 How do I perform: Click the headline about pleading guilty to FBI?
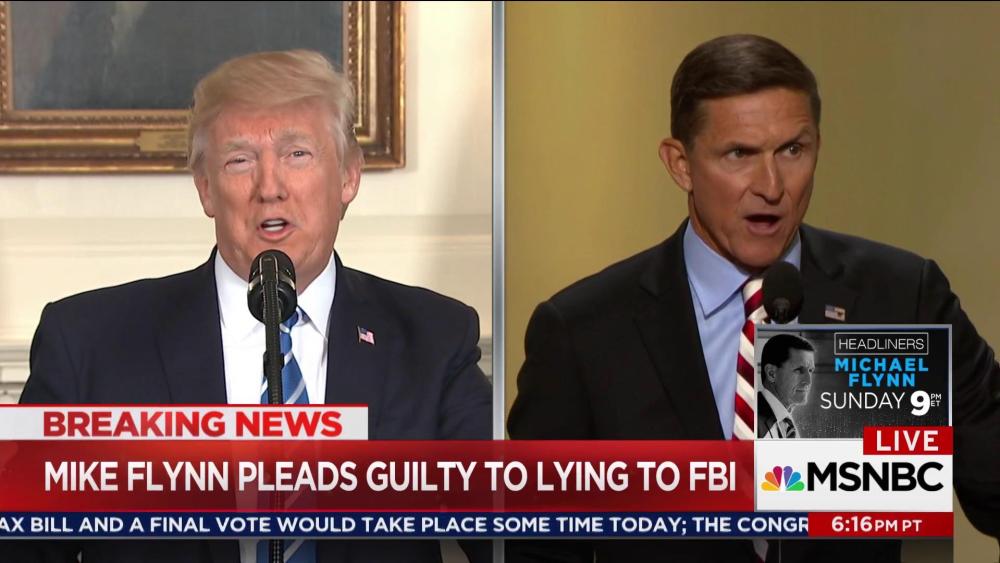[390, 476]
